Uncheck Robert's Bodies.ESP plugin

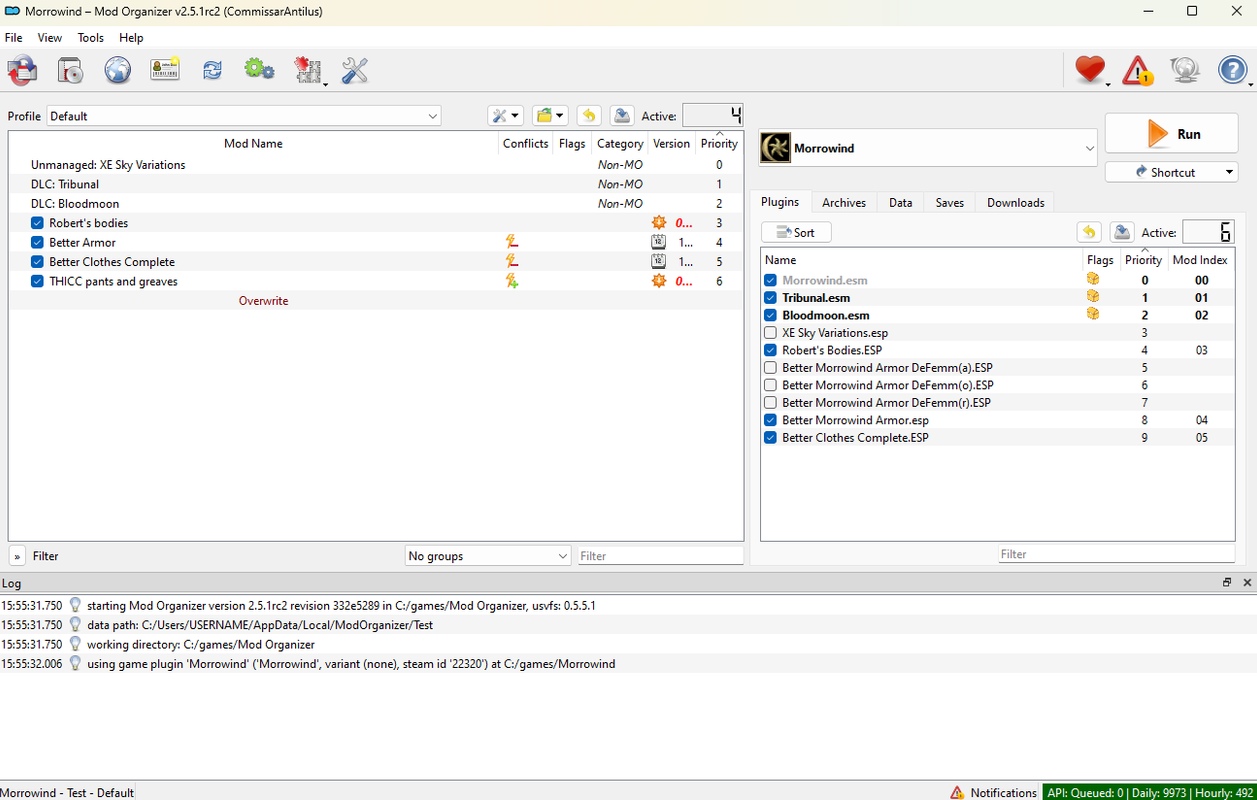(x=770, y=350)
